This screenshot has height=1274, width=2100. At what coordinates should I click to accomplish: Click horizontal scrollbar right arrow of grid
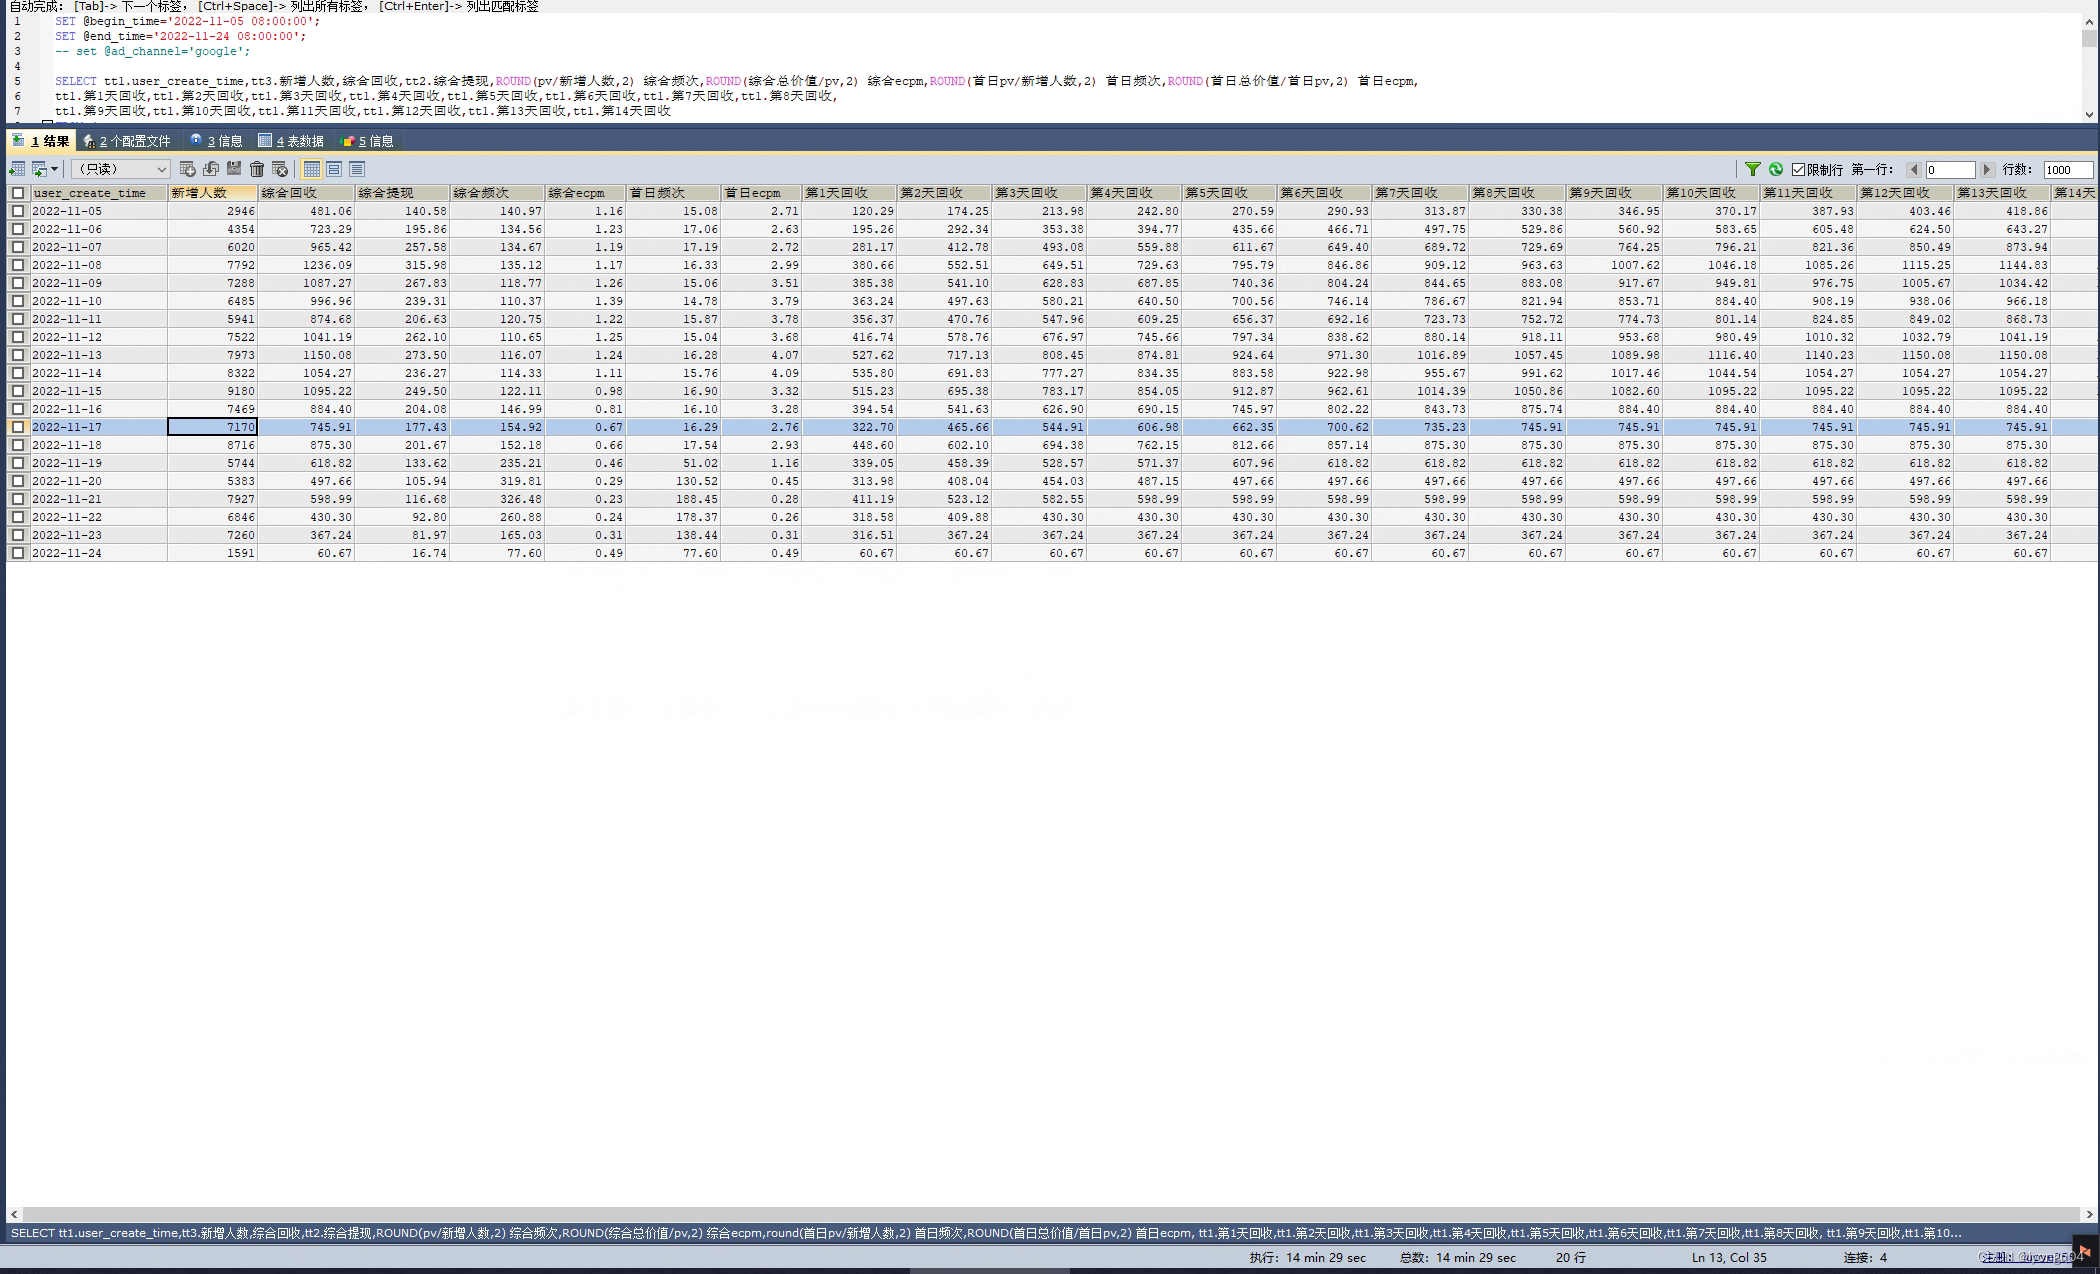[2088, 1214]
